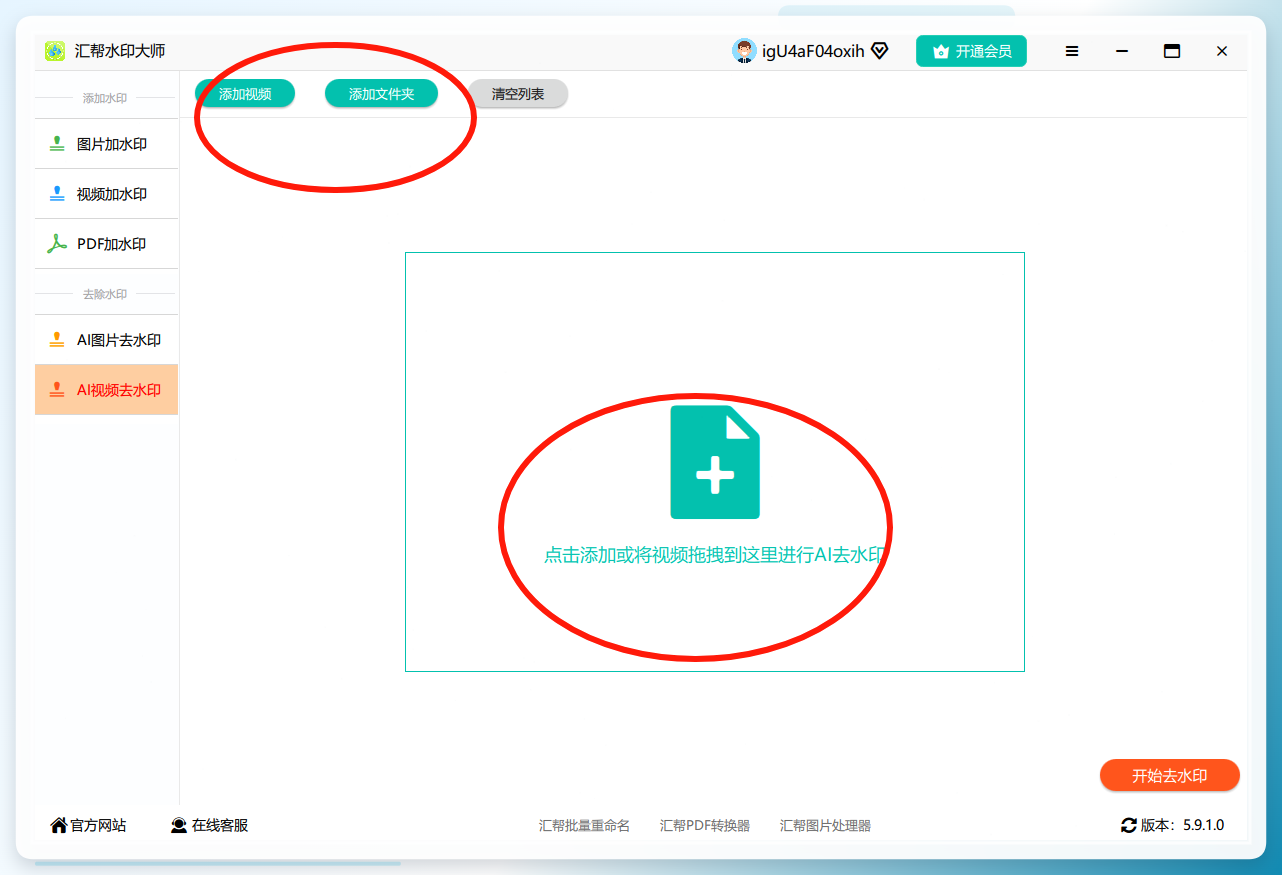Select the AI视频去水印 sidebar item
The height and width of the screenshot is (875, 1282).
pos(107,390)
